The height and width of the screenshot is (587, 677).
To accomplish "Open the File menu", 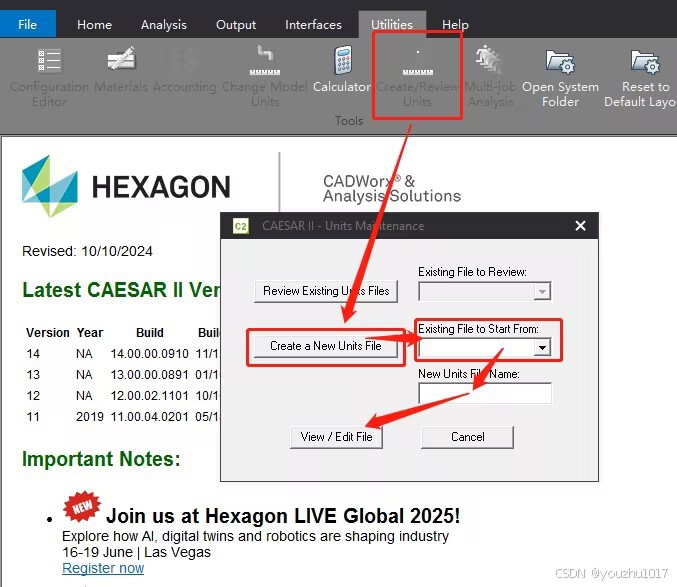I will click(28, 24).
